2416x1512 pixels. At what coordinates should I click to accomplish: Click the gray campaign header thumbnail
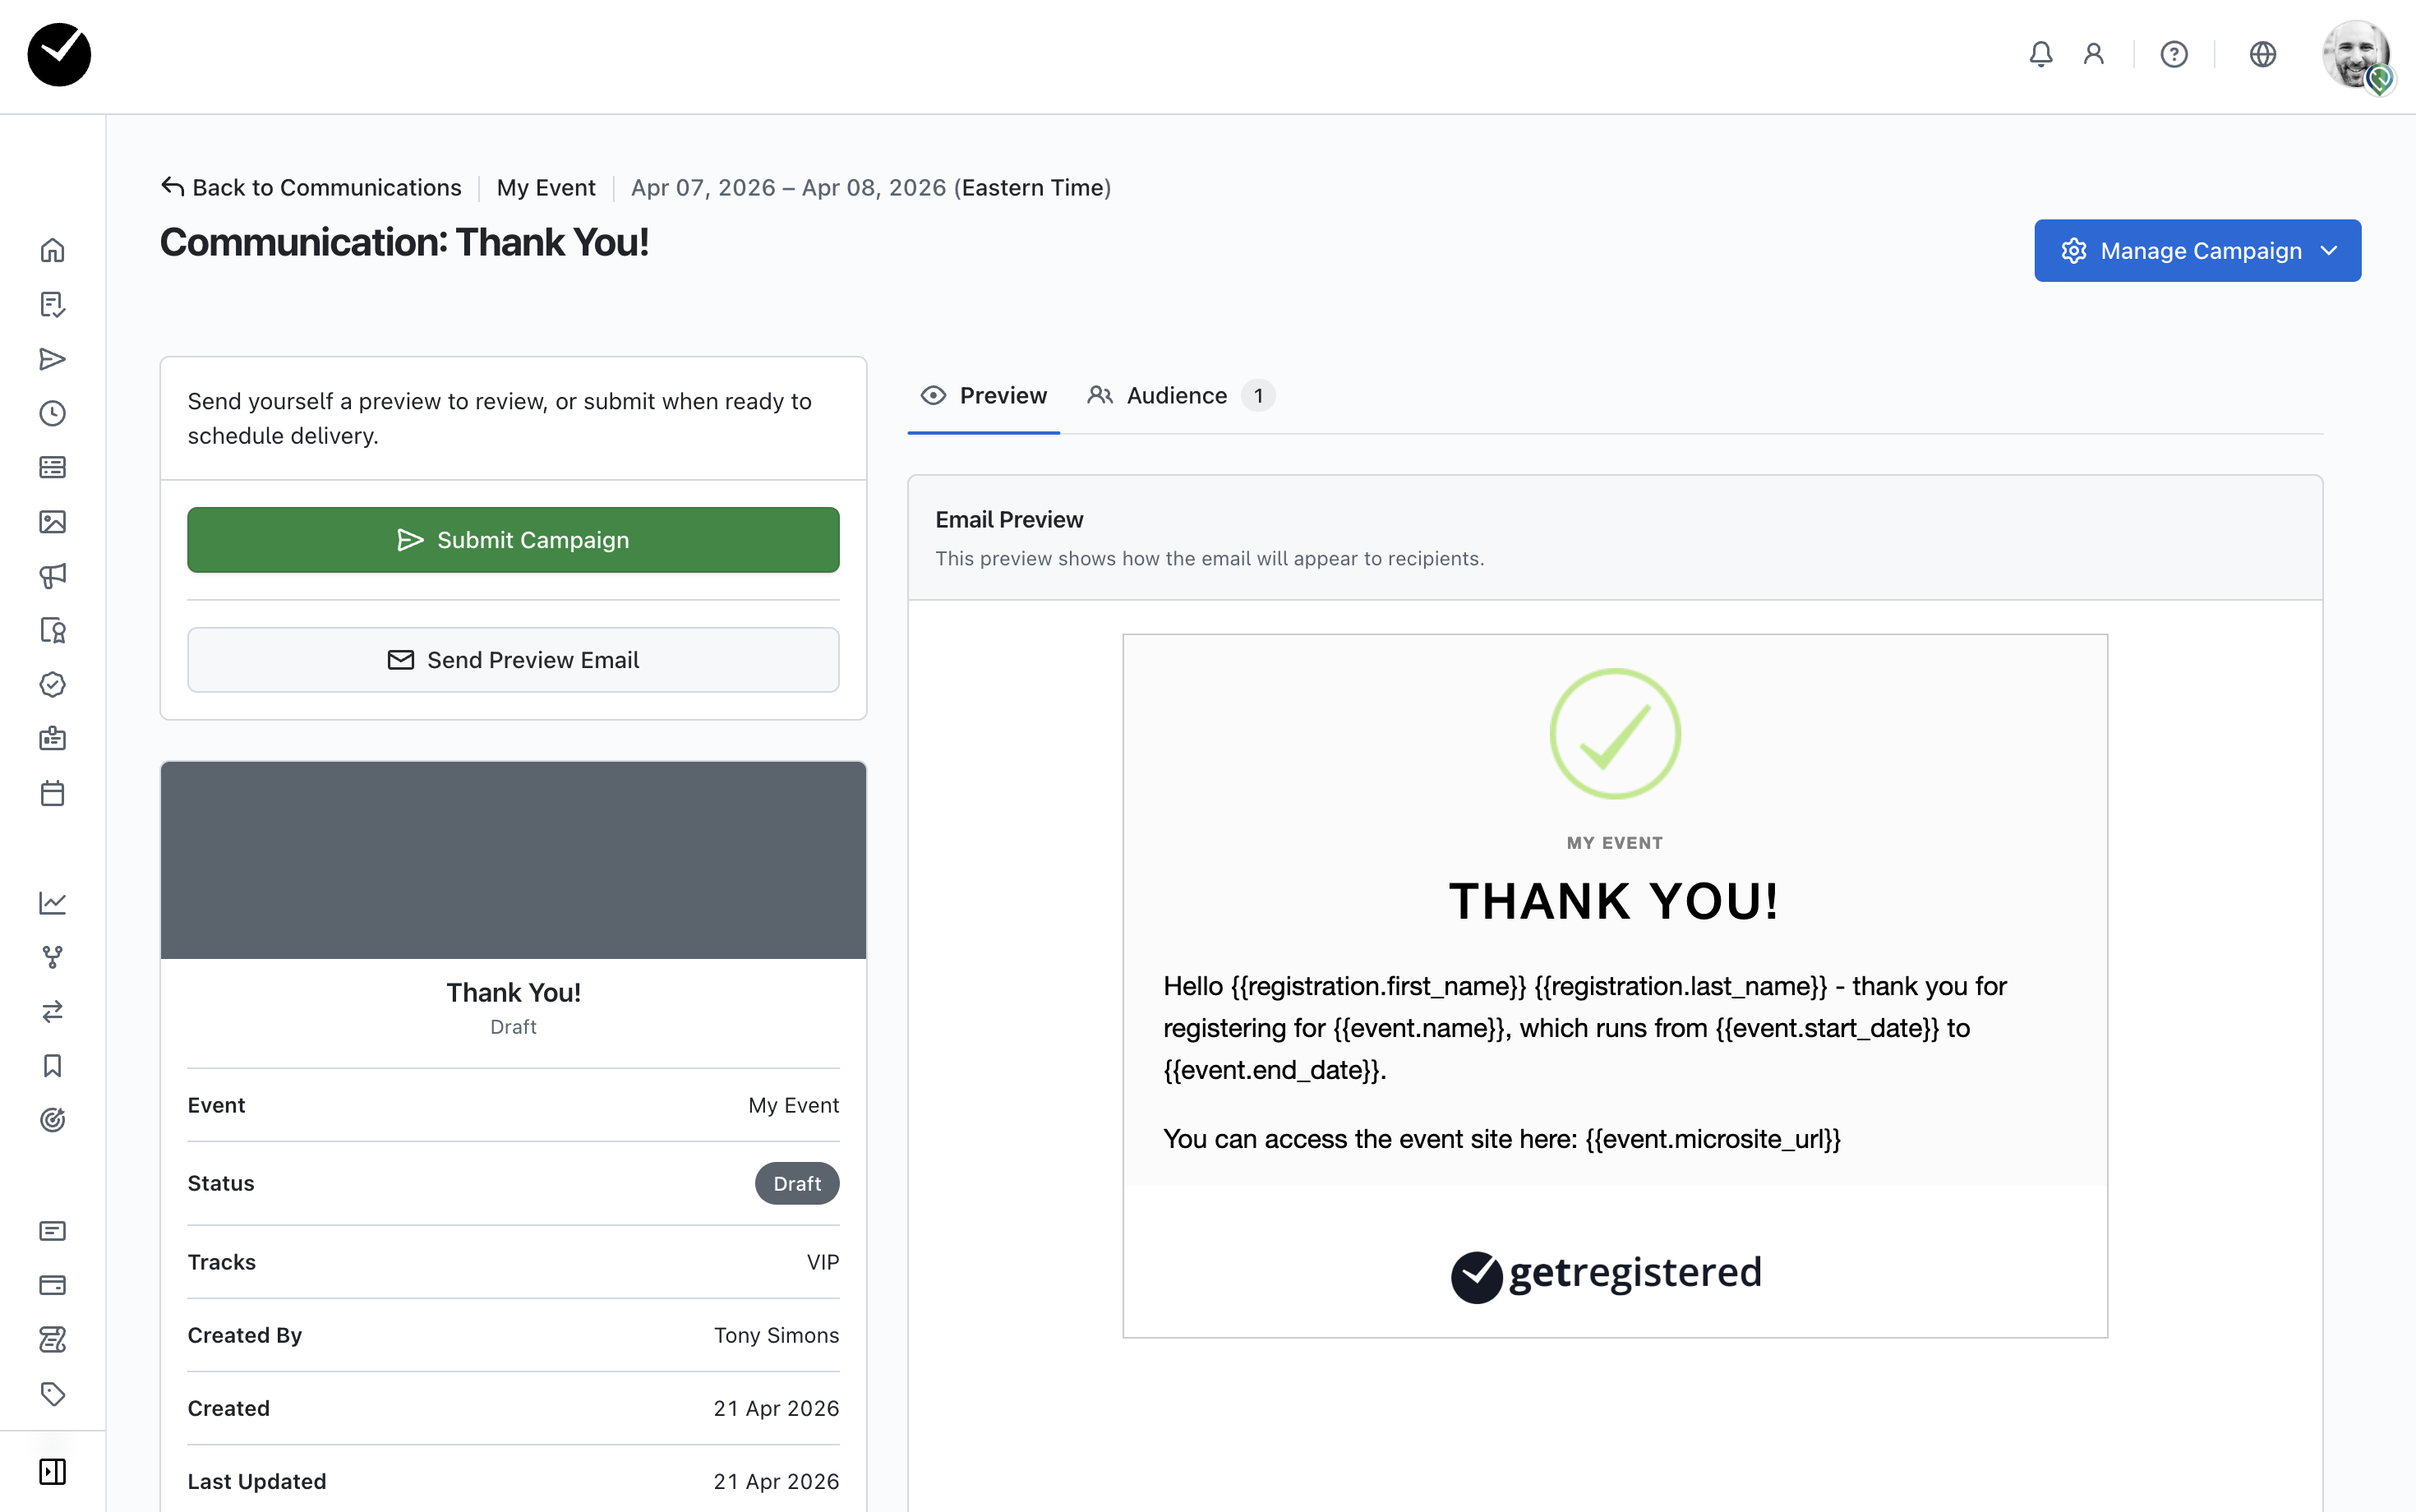pyautogui.click(x=513, y=860)
